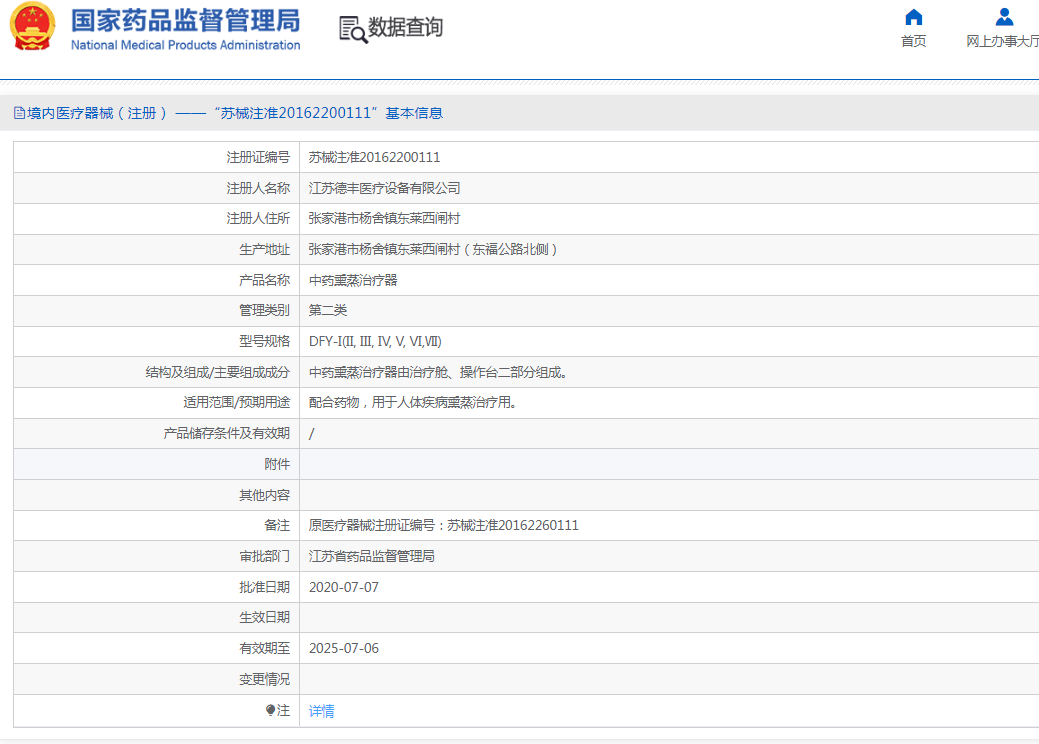
Task: Click the national emblem logo
Action: tap(32, 27)
